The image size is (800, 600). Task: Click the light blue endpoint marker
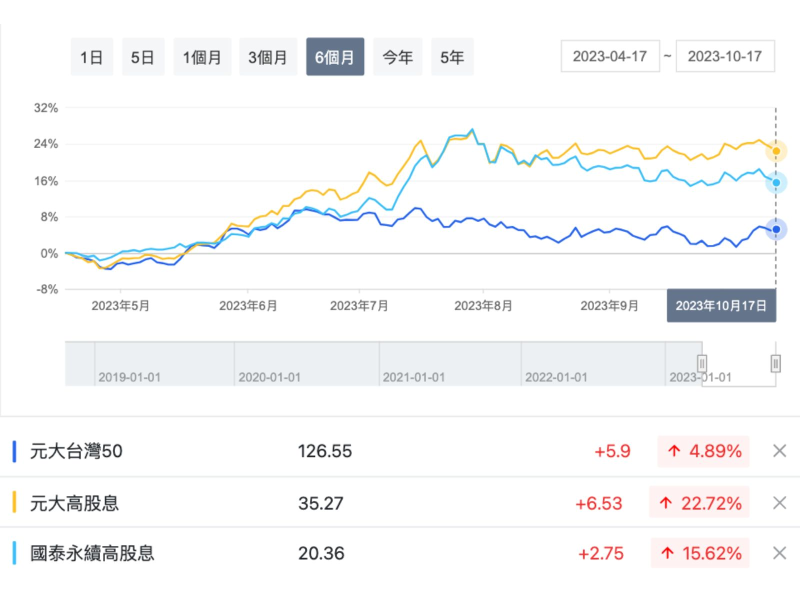[776, 182]
